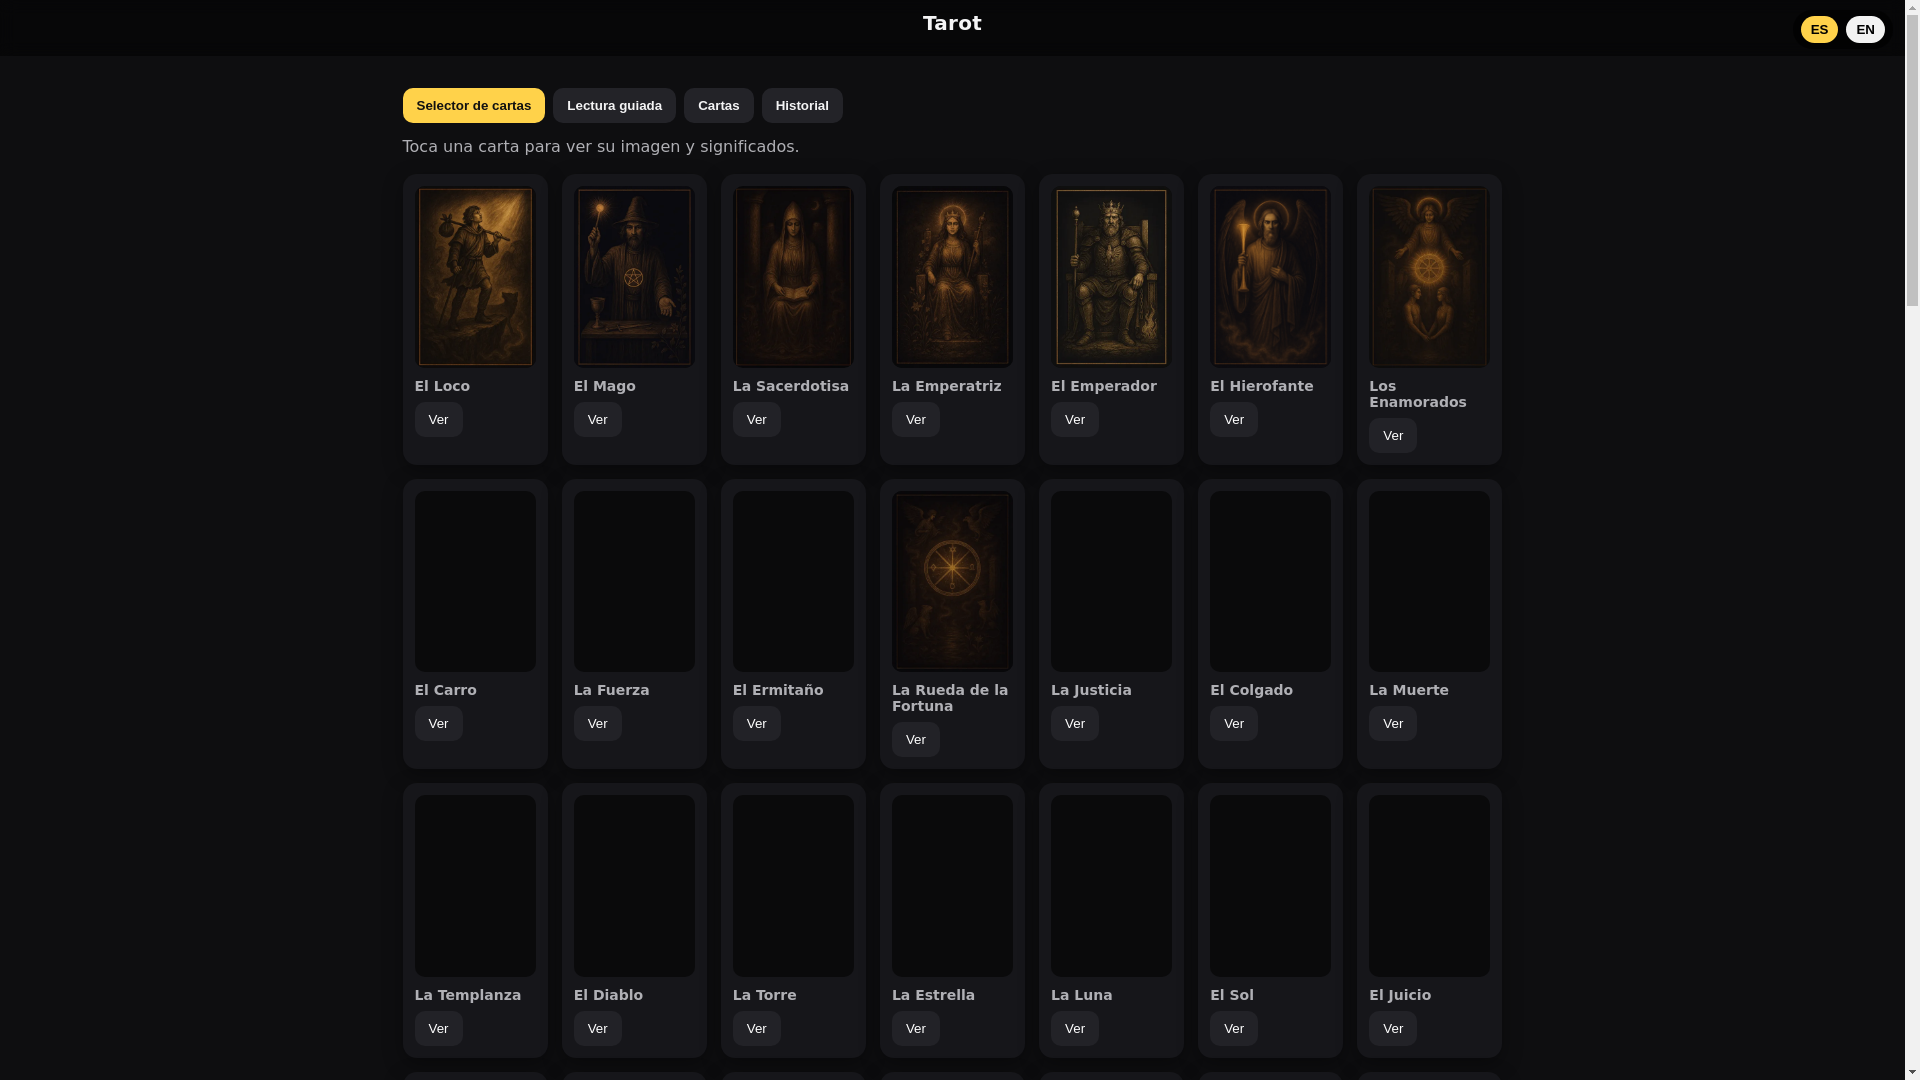This screenshot has height=1080, width=1920.
Task: Select the El Carro card placeholder
Action: (x=474, y=581)
